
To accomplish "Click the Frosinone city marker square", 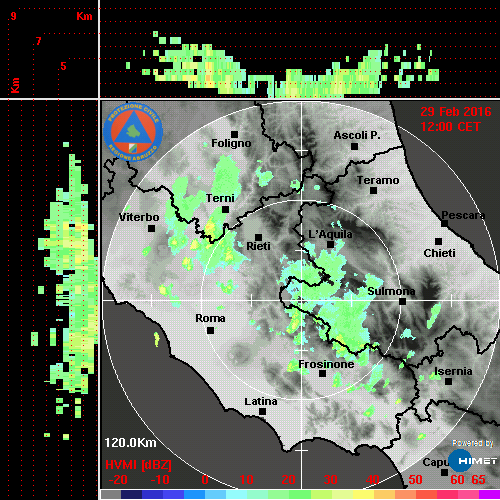I will pyautogui.click(x=322, y=373).
